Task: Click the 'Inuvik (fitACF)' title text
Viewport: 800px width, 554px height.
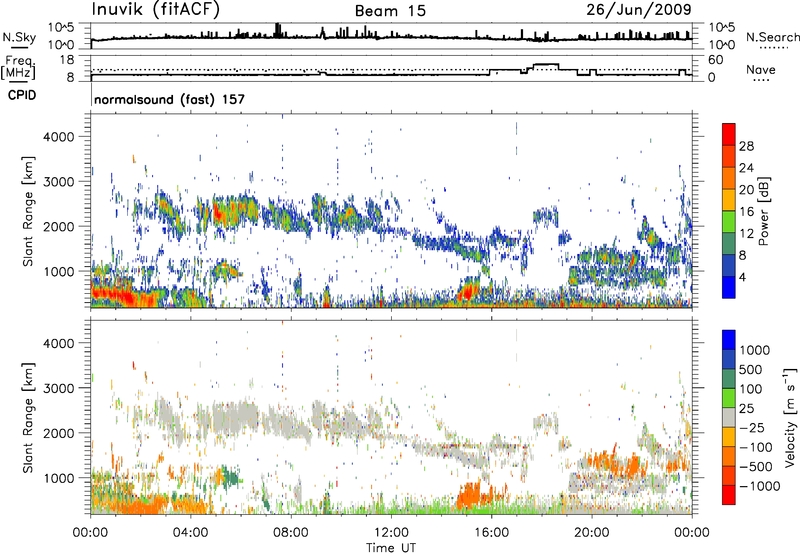Action: click(156, 10)
